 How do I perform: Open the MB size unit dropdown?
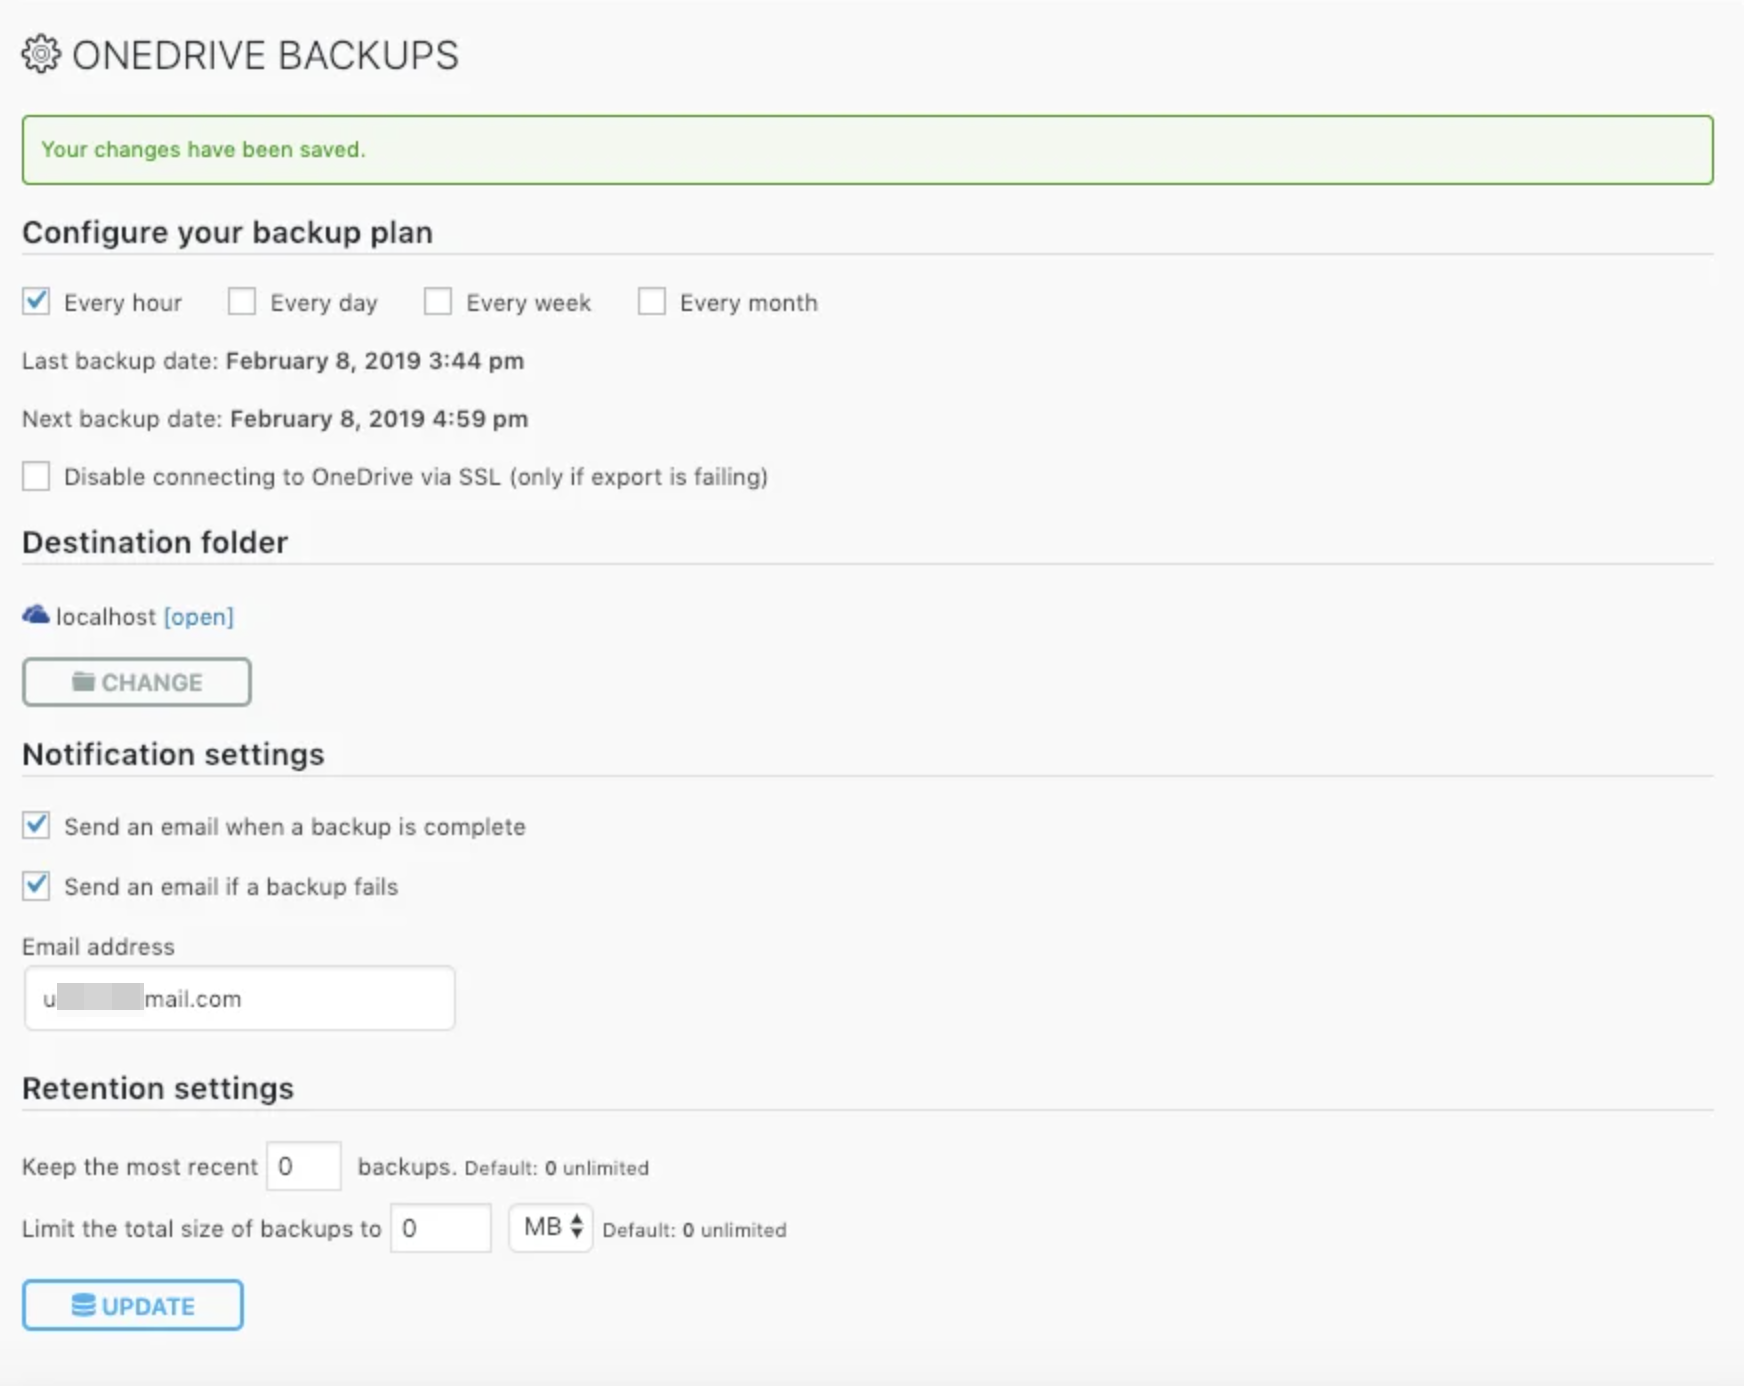[551, 1227]
